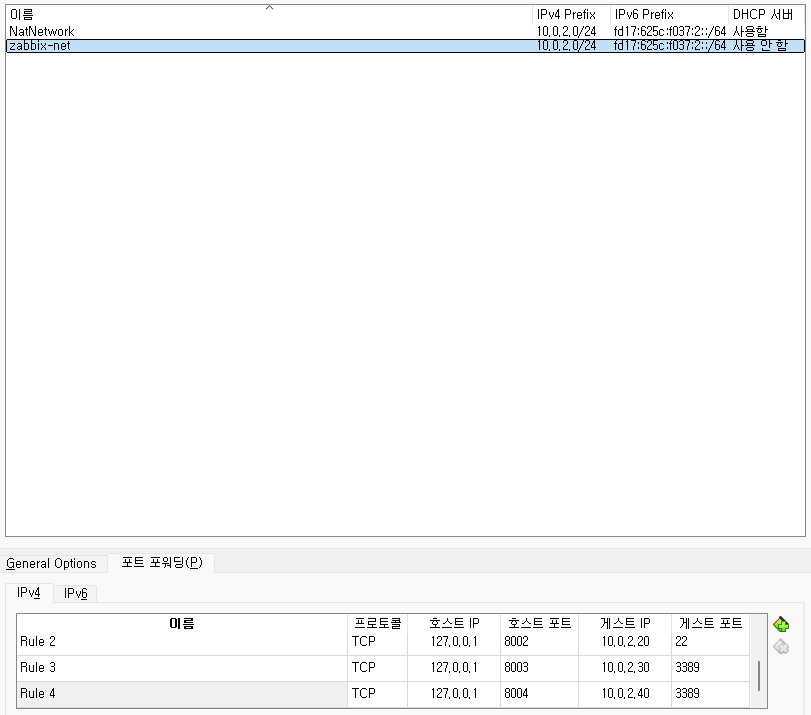Image resolution: width=811 pixels, height=715 pixels.
Task: Select Rule 2 name cell
Action: tap(182, 642)
